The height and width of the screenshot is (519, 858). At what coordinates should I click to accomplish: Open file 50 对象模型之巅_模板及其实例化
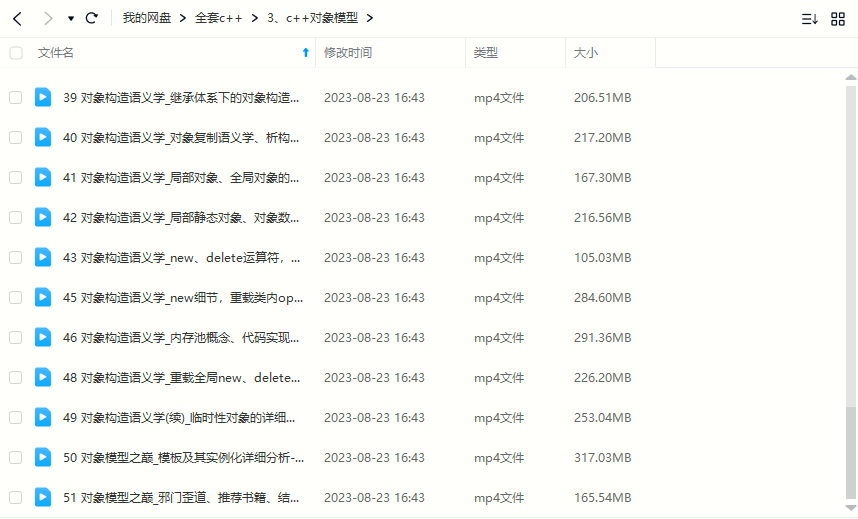192,457
